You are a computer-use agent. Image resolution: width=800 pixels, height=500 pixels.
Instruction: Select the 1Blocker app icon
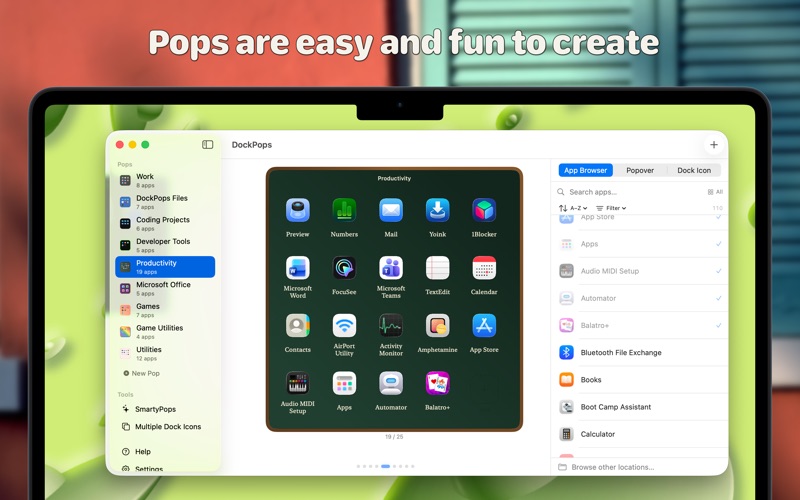[x=484, y=210]
